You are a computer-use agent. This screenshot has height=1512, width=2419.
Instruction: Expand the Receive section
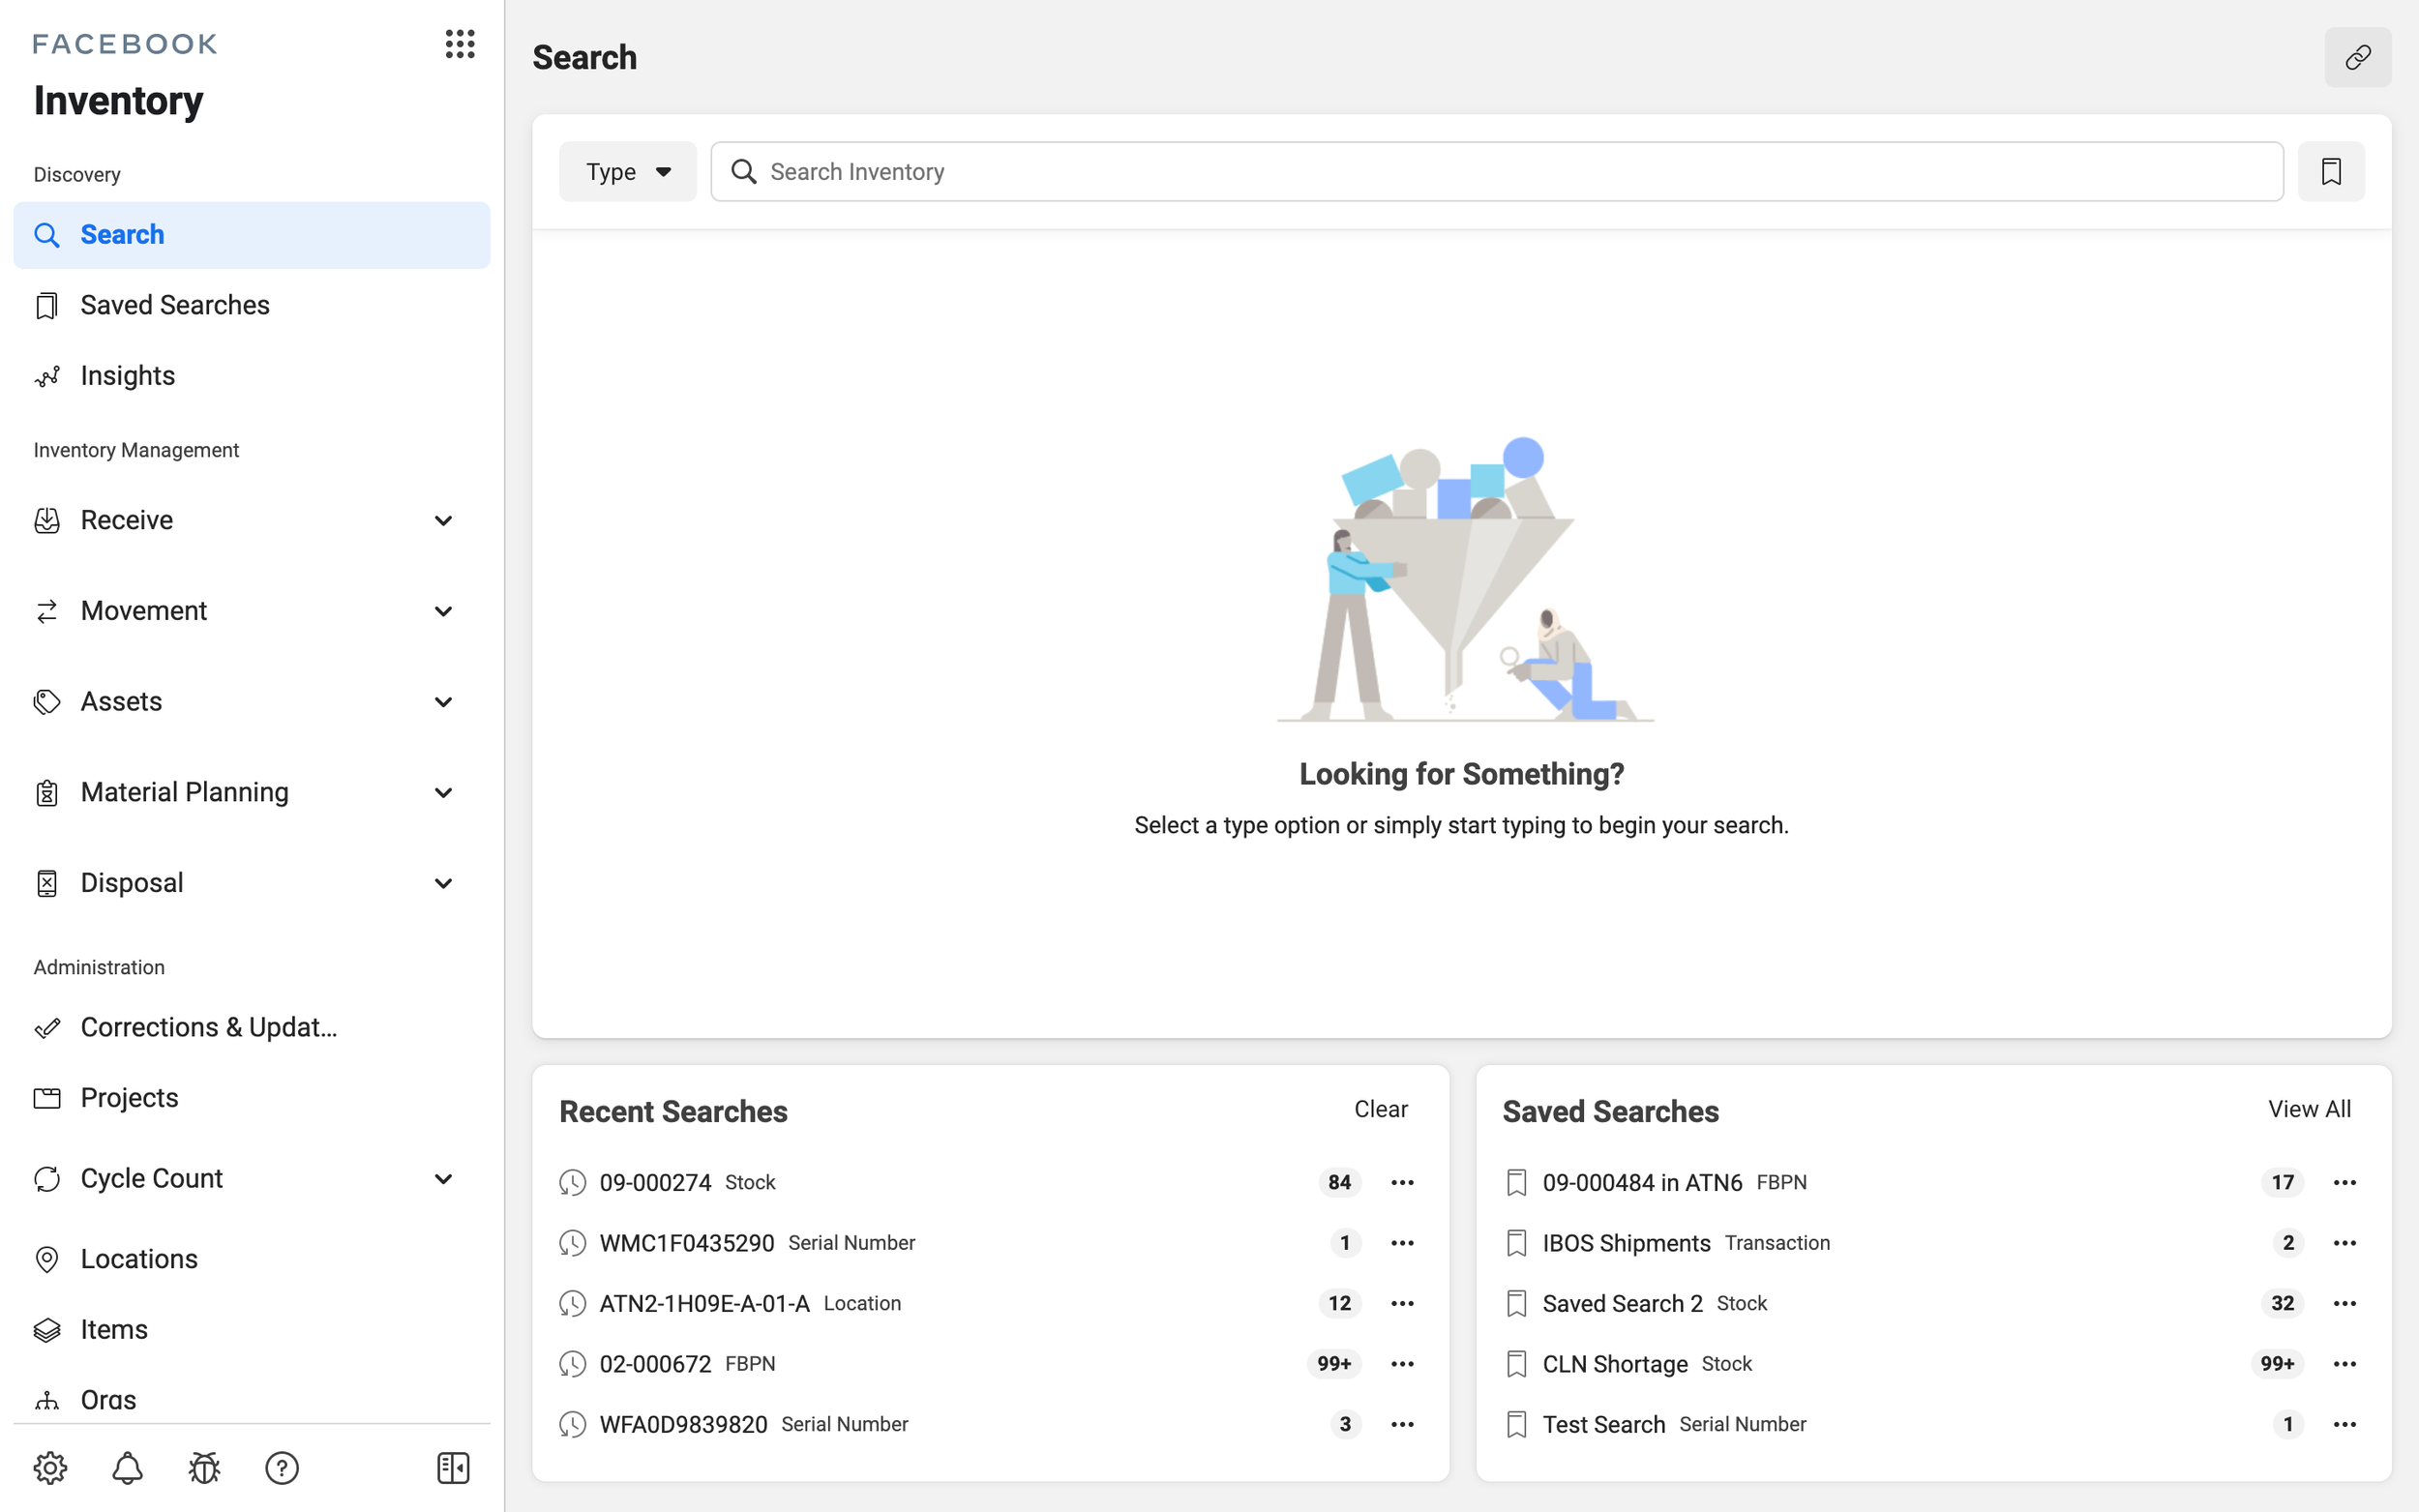tap(443, 520)
